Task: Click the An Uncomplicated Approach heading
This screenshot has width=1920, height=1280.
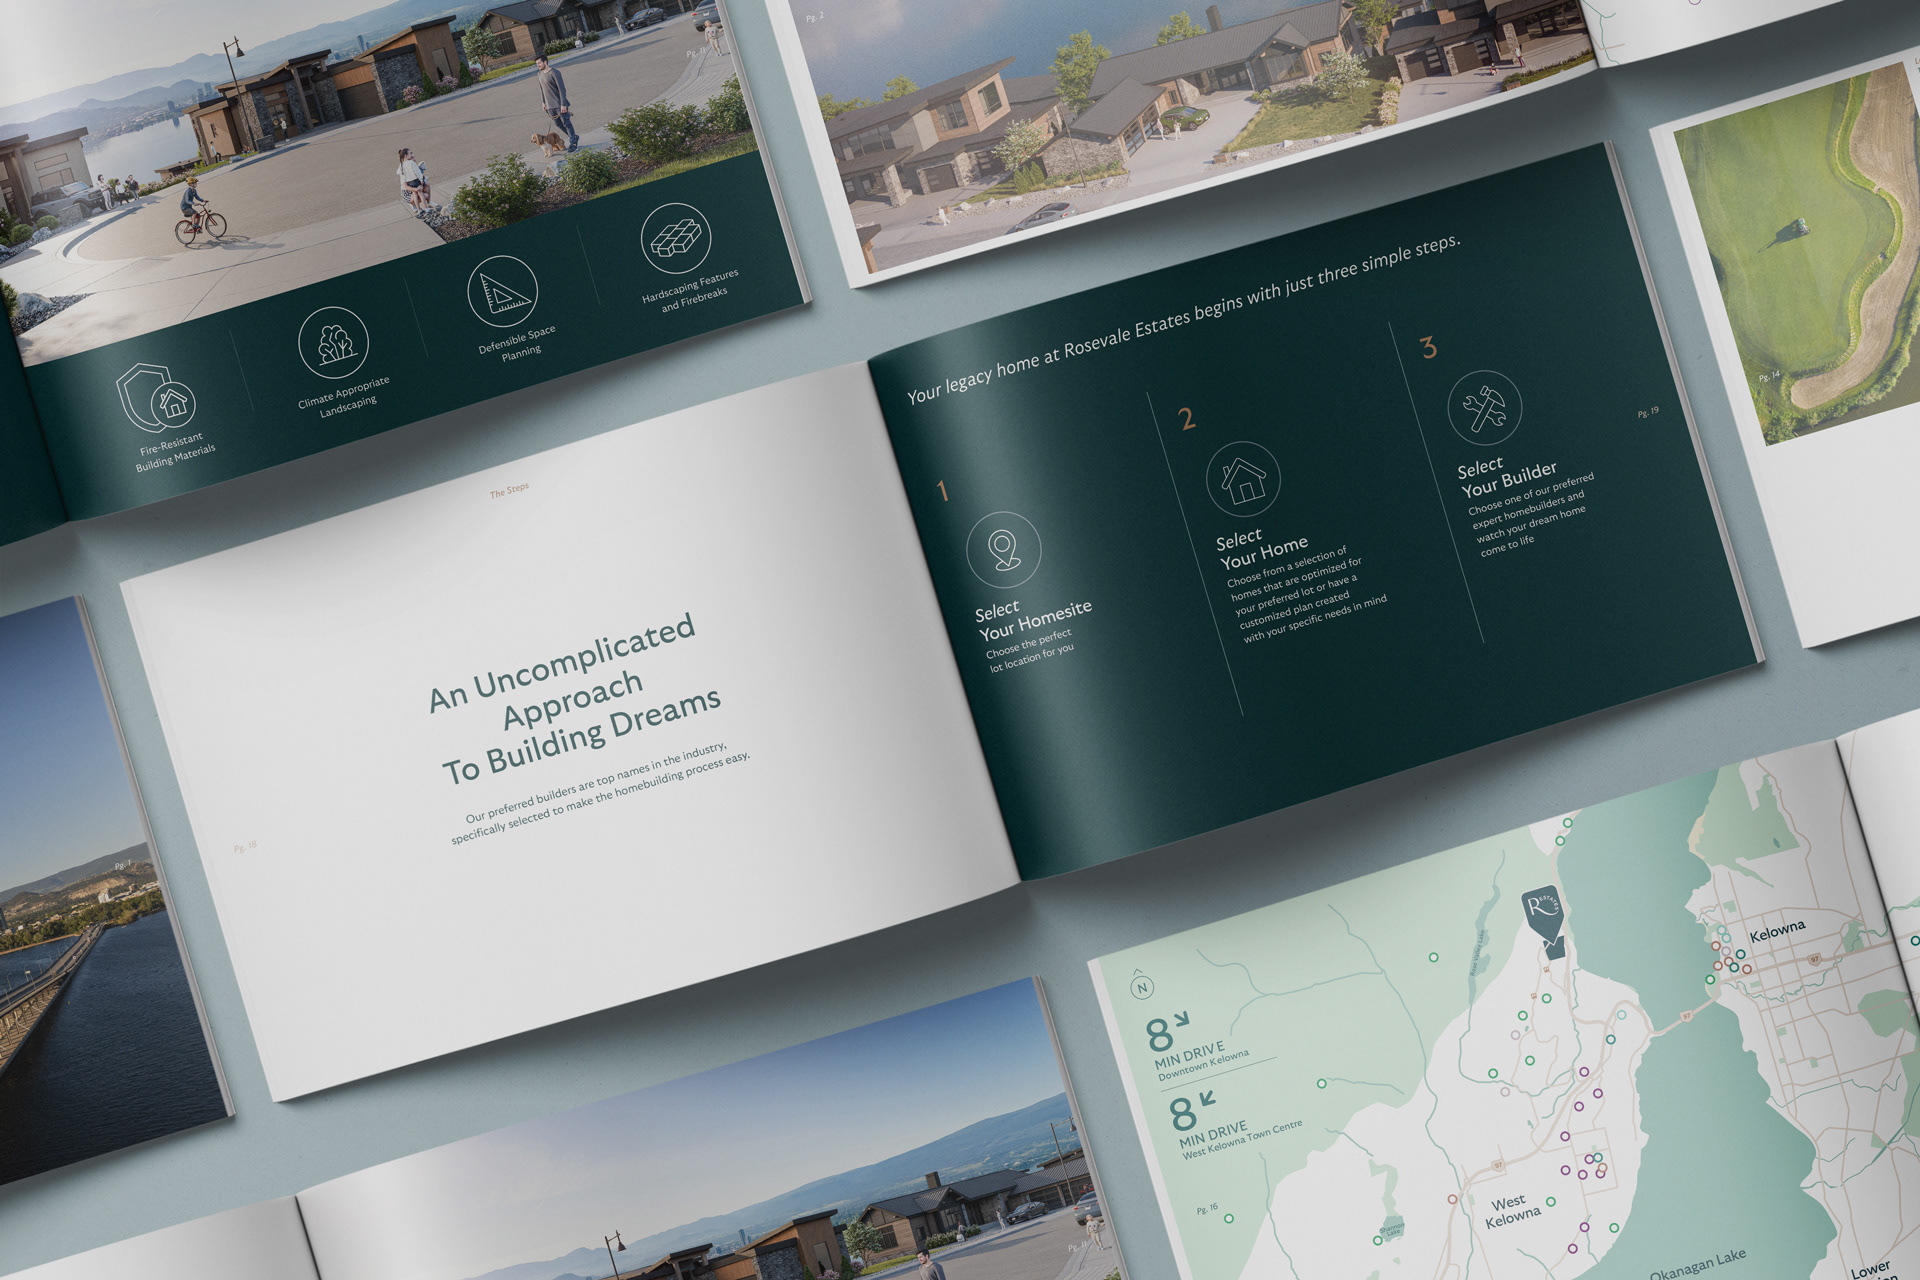Action: (x=575, y=700)
